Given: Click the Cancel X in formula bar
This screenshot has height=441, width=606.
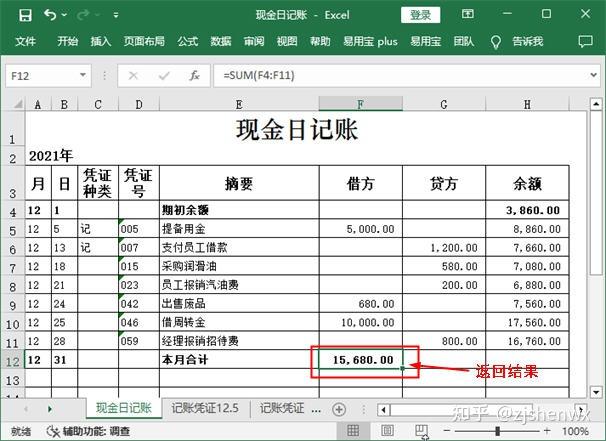Looking at the screenshot, I should tap(133, 75).
